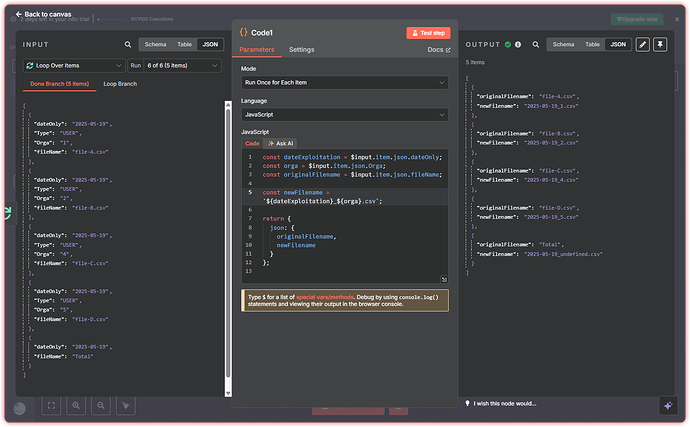Image resolution: width=690 pixels, height=427 pixels.
Task: Switch INPUT view to Schema
Action: point(155,44)
